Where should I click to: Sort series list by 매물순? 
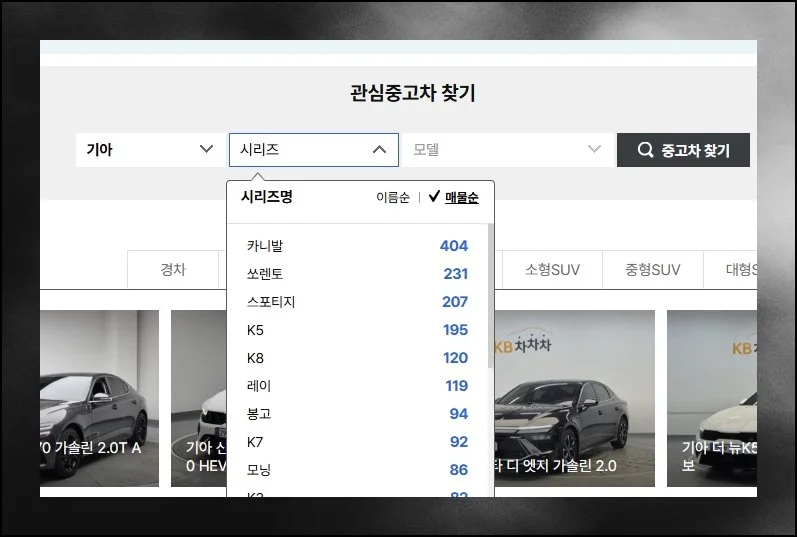pyautogui.click(x=461, y=198)
